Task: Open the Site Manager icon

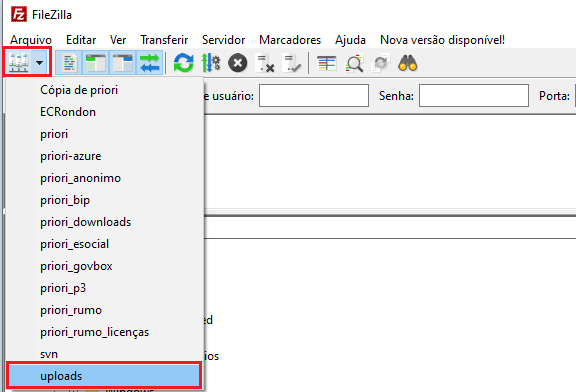Action: [x=19, y=63]
